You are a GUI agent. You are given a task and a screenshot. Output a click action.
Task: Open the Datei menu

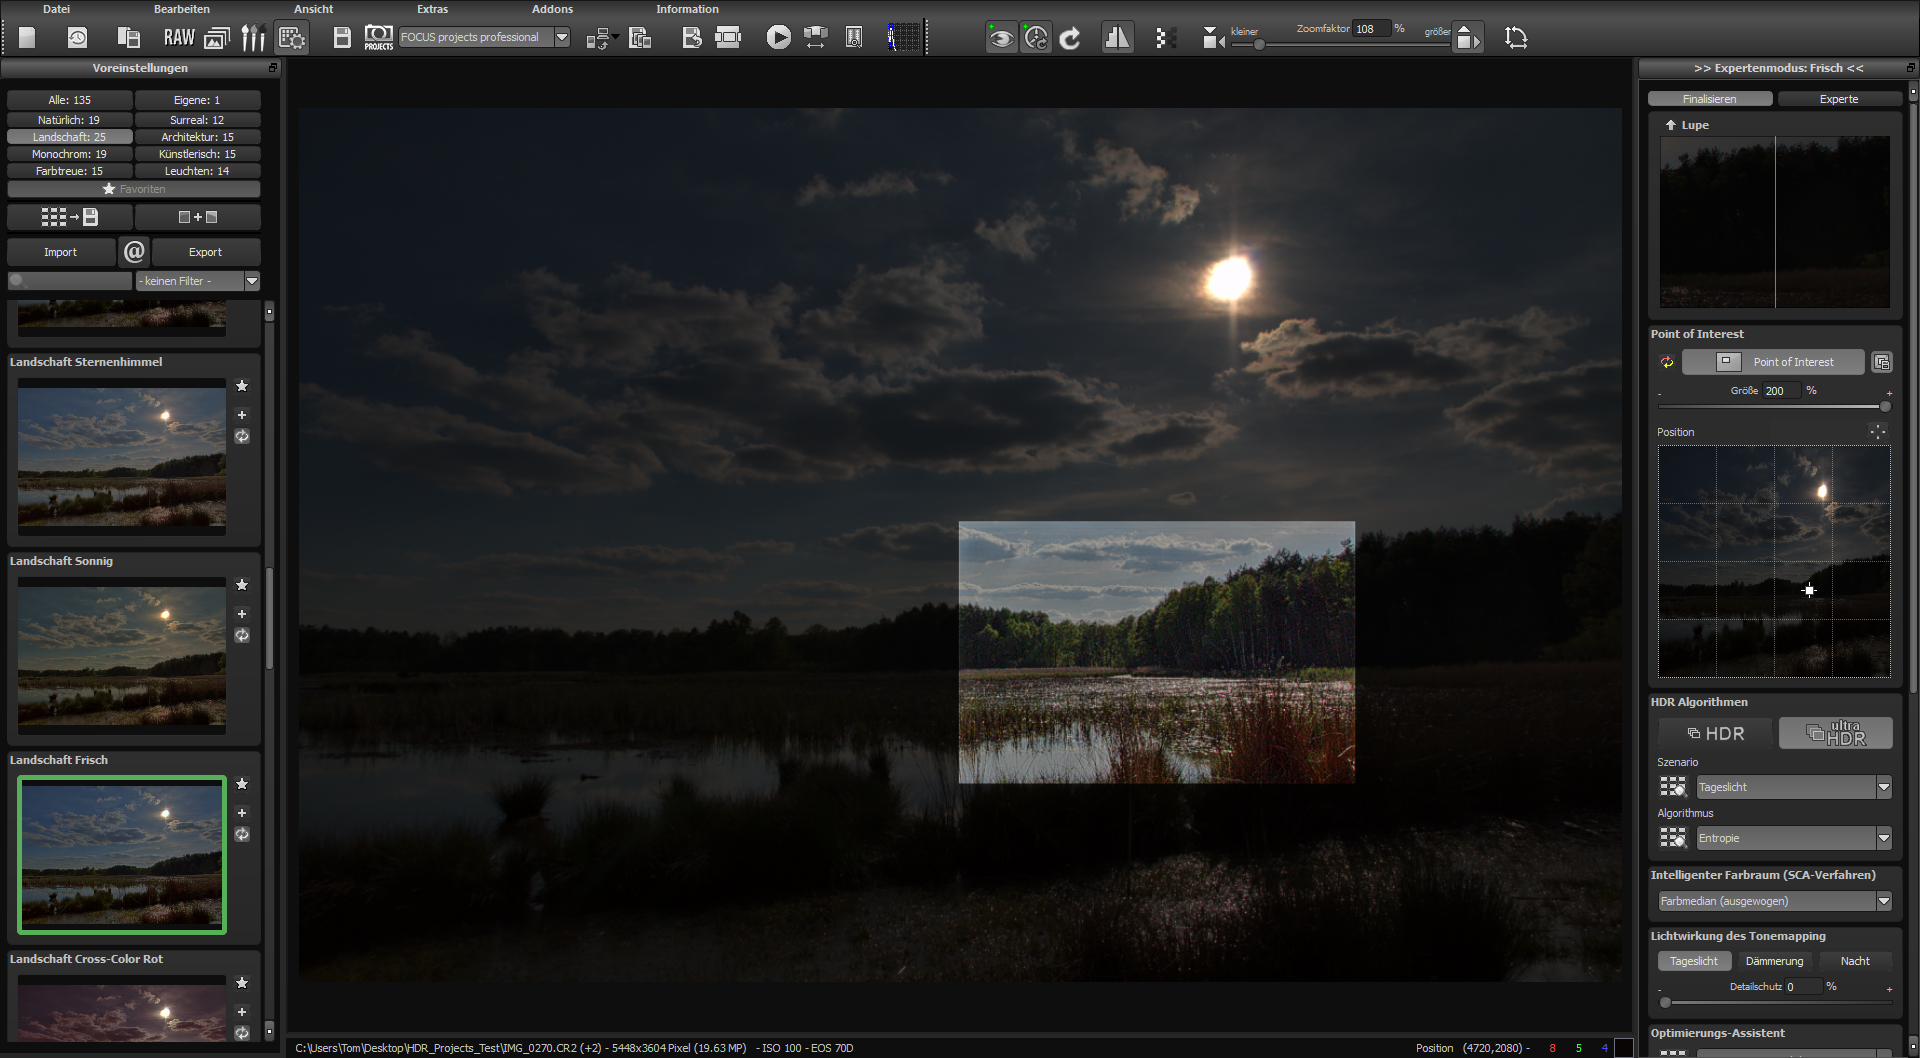[x=57, y=9]
